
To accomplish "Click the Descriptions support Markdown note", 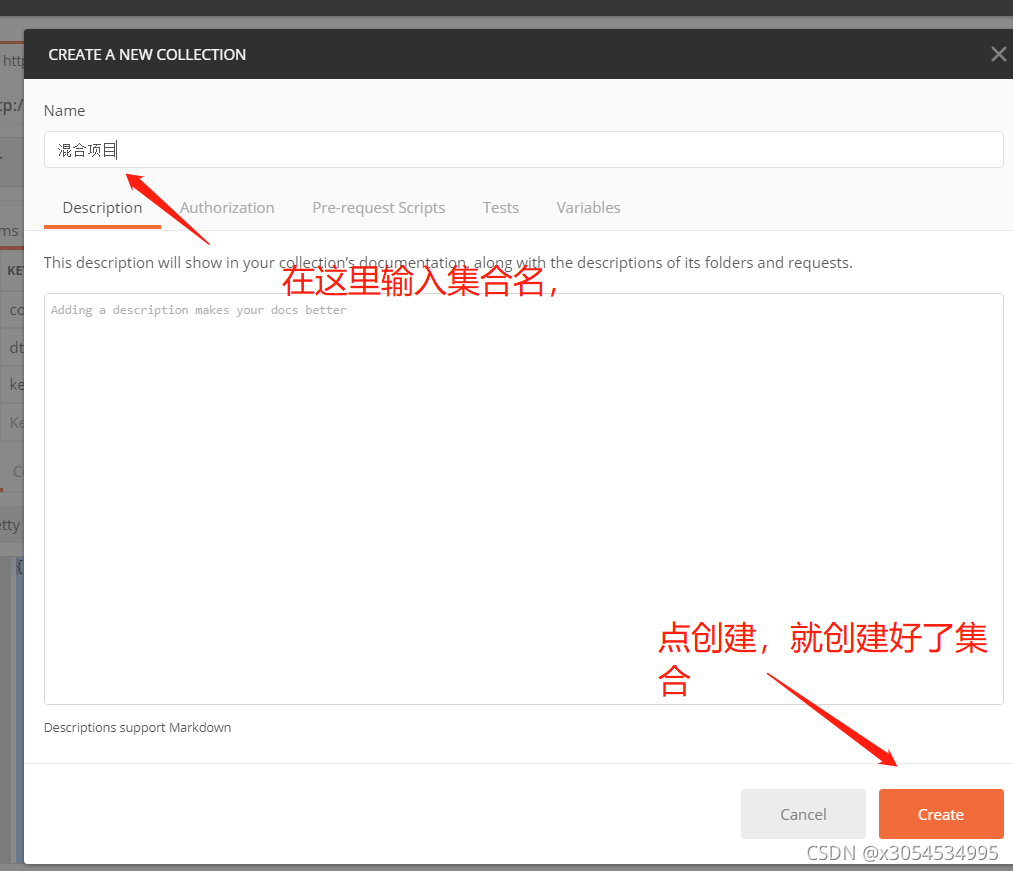I will click(137, 727).
